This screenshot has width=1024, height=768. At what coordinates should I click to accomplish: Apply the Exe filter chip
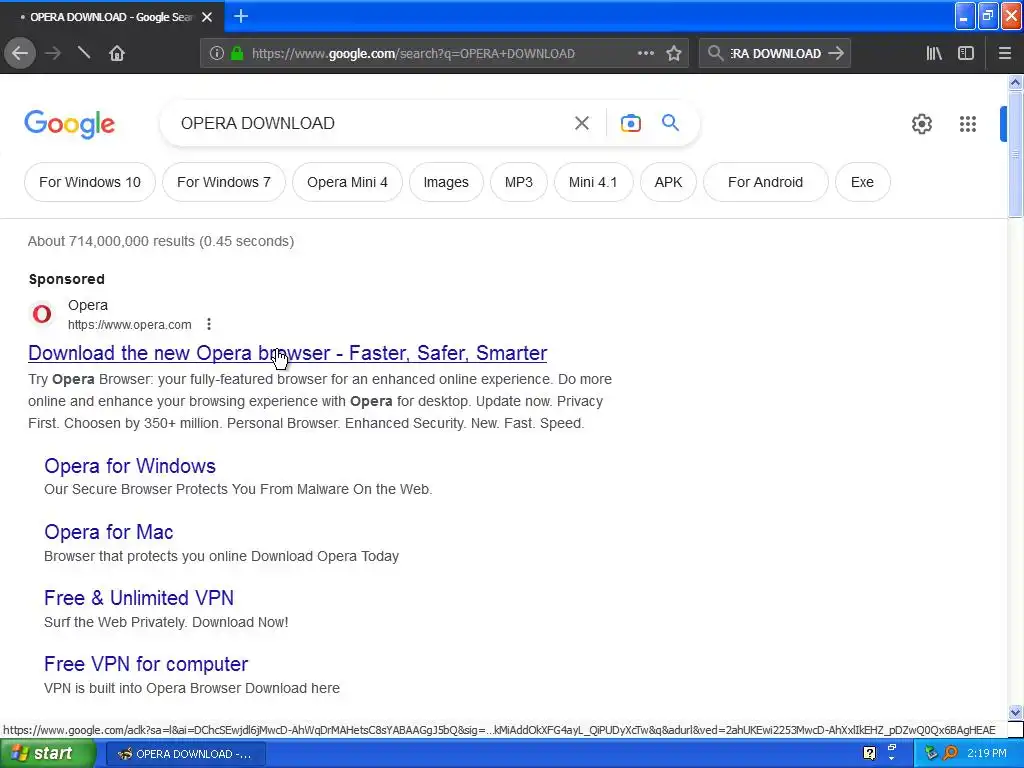click(x=862, y=182)
